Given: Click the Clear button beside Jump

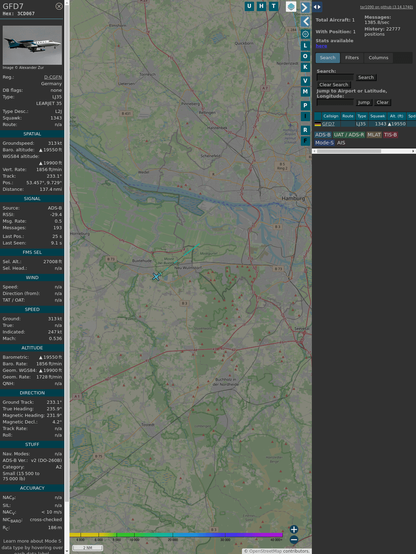Looking at the screenshot, I should tap(382, 102).
